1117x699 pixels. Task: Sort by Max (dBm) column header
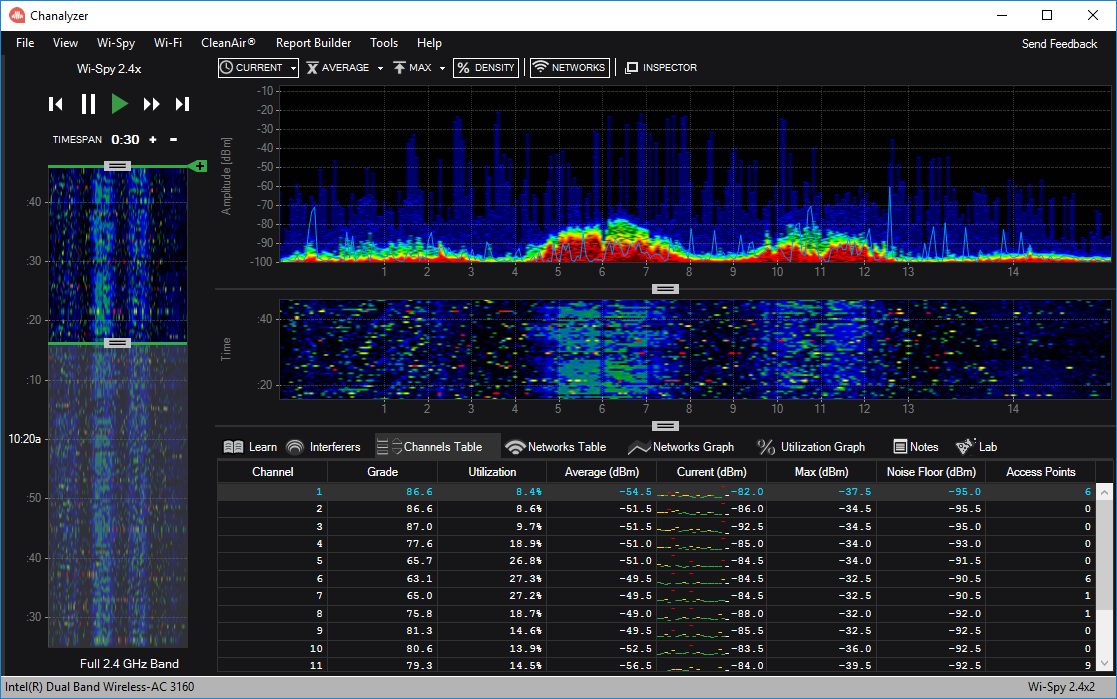click(x=821, y=472)
